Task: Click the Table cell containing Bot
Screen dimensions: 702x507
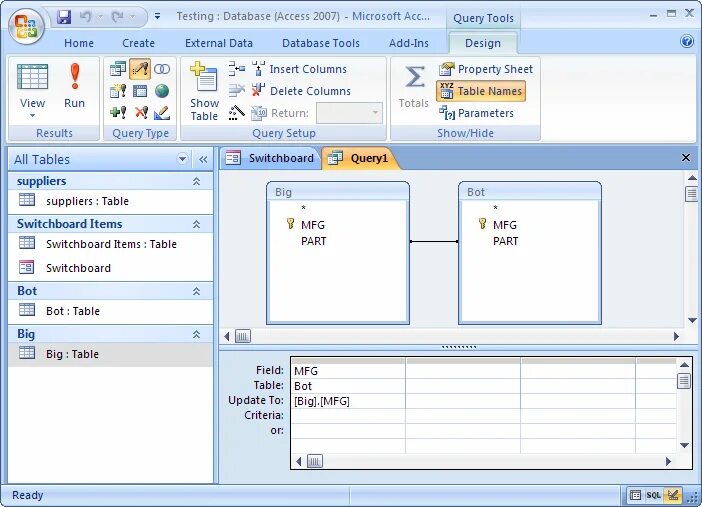Action: coord(348,386)
